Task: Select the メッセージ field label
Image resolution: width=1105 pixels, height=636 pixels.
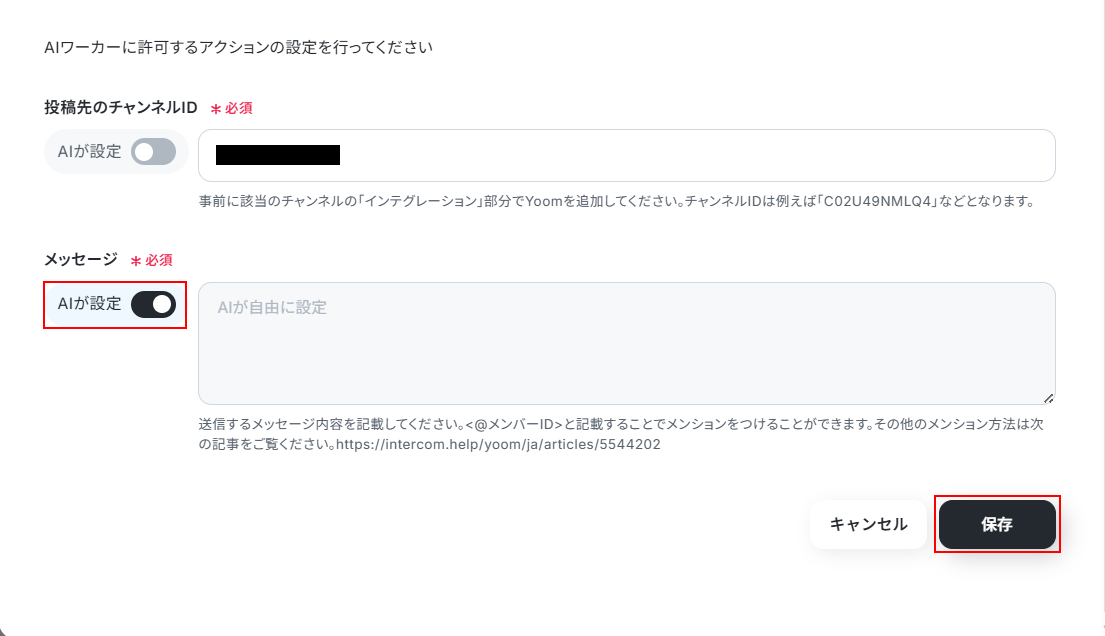Action: pyautogui.click(x=80, y=259)
